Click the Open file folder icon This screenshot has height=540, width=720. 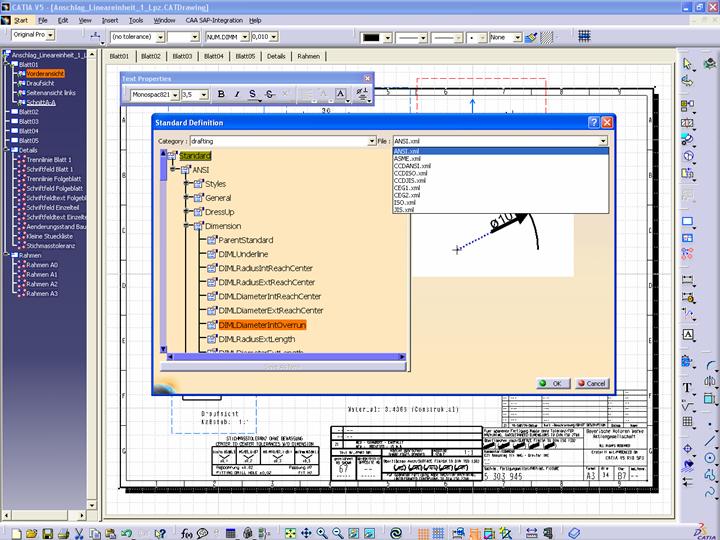pyautogui.click(x=32, y=533)
